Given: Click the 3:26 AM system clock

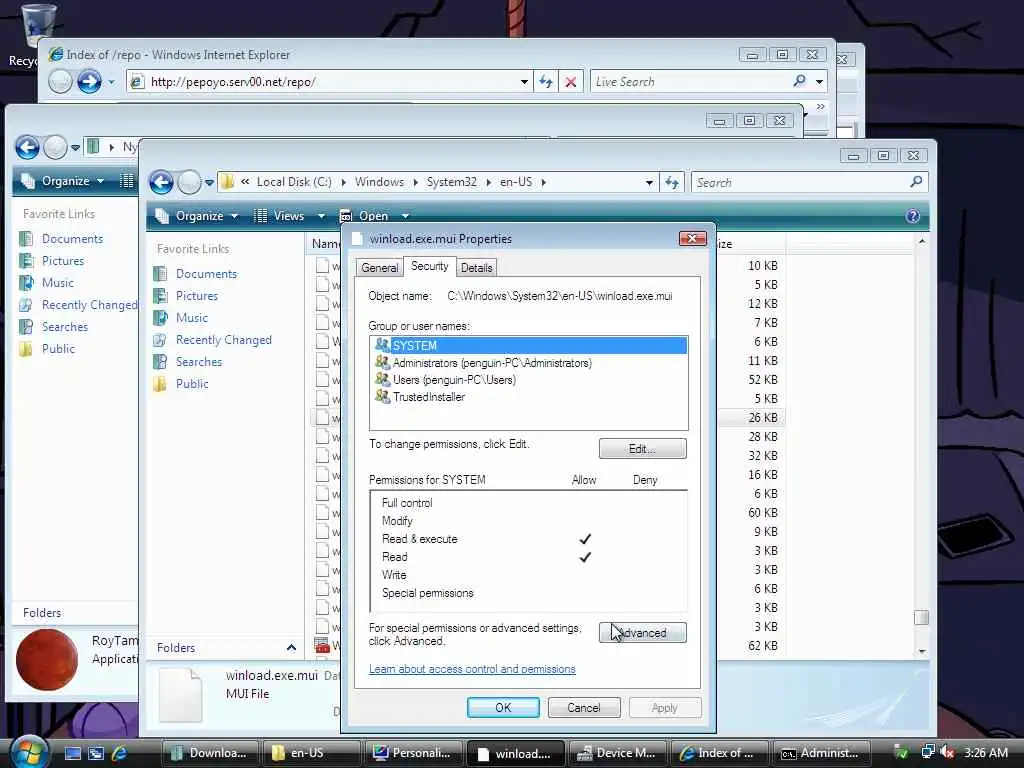Looking at the screenshot, I should (x=985, y=753).
